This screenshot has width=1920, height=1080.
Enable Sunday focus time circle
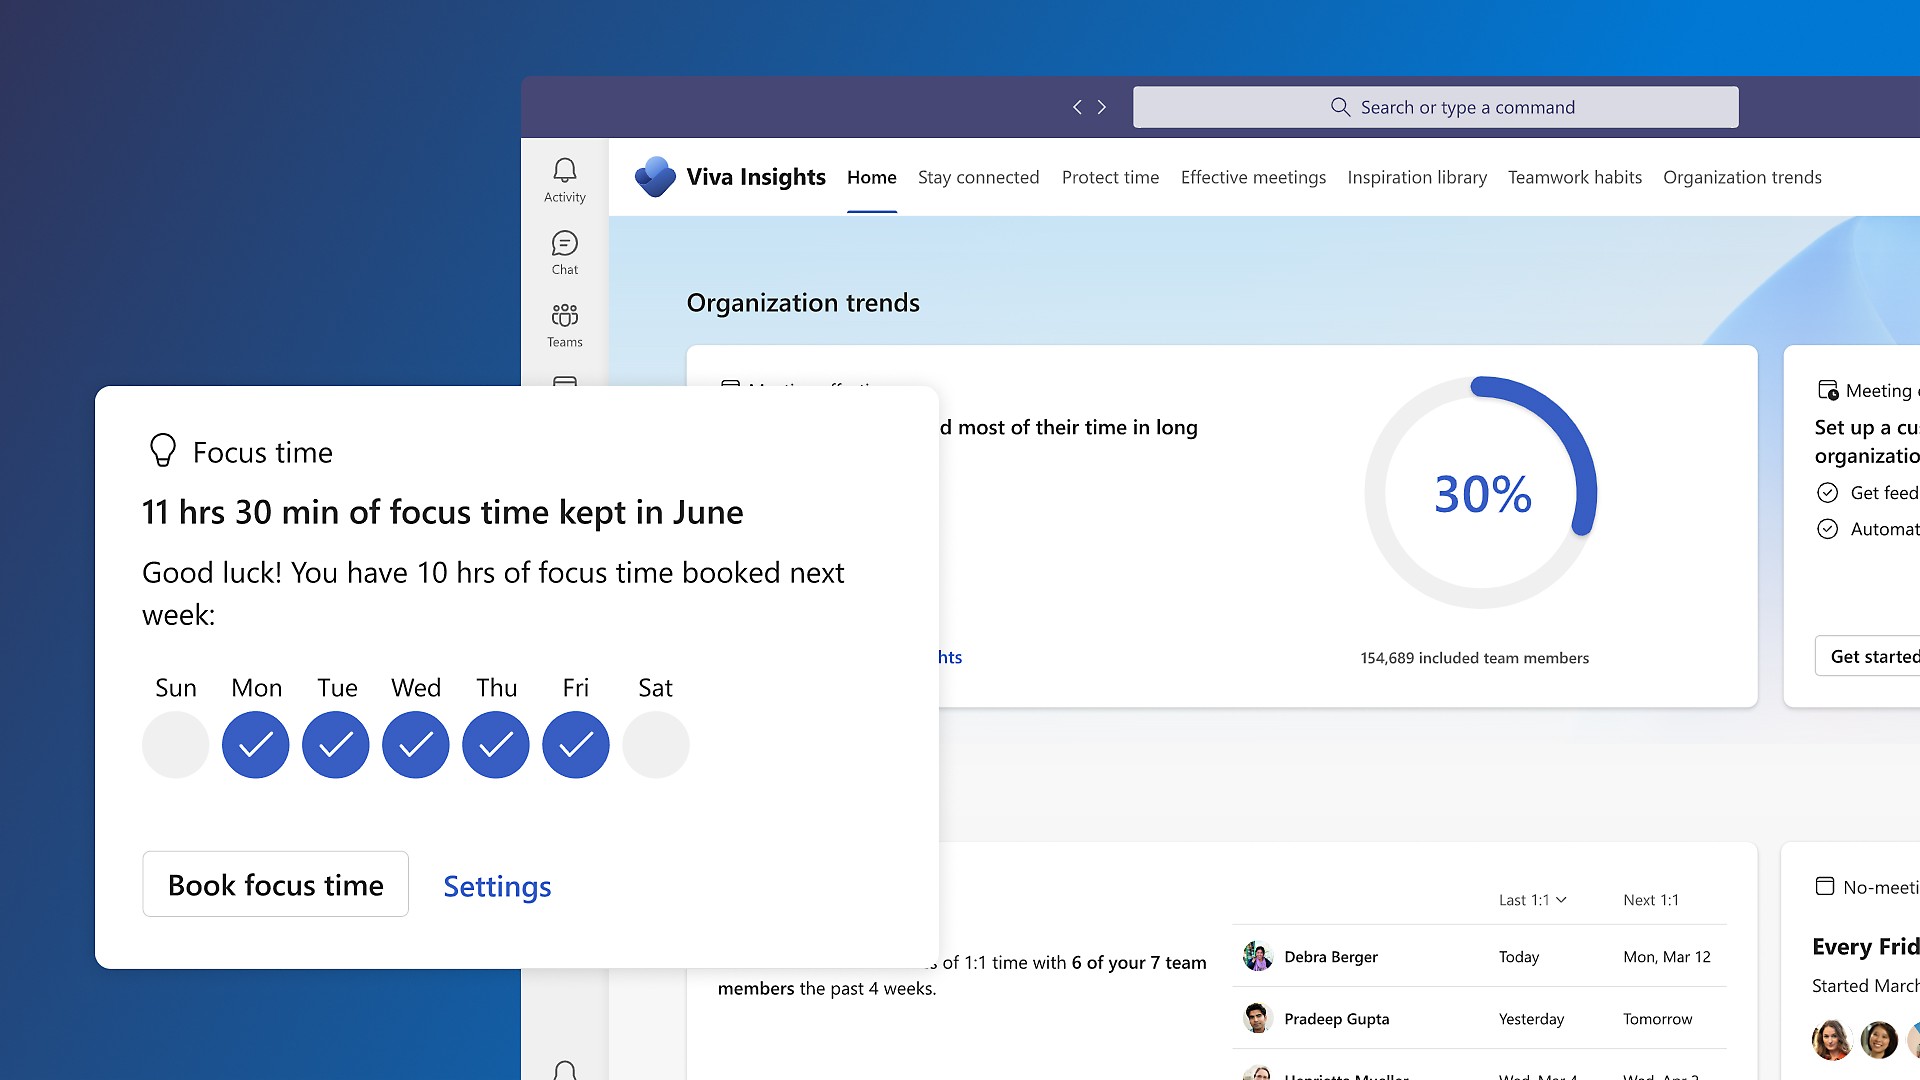click(x=176, y=745)
